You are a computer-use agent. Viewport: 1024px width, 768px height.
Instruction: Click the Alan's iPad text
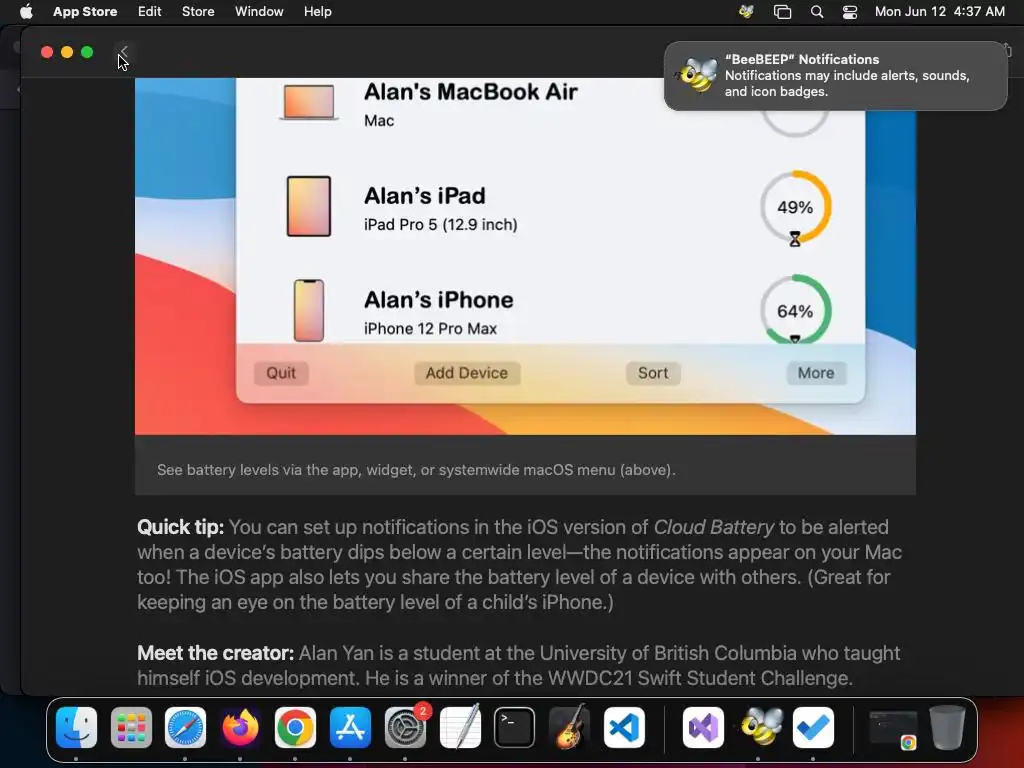coord(424,196)
